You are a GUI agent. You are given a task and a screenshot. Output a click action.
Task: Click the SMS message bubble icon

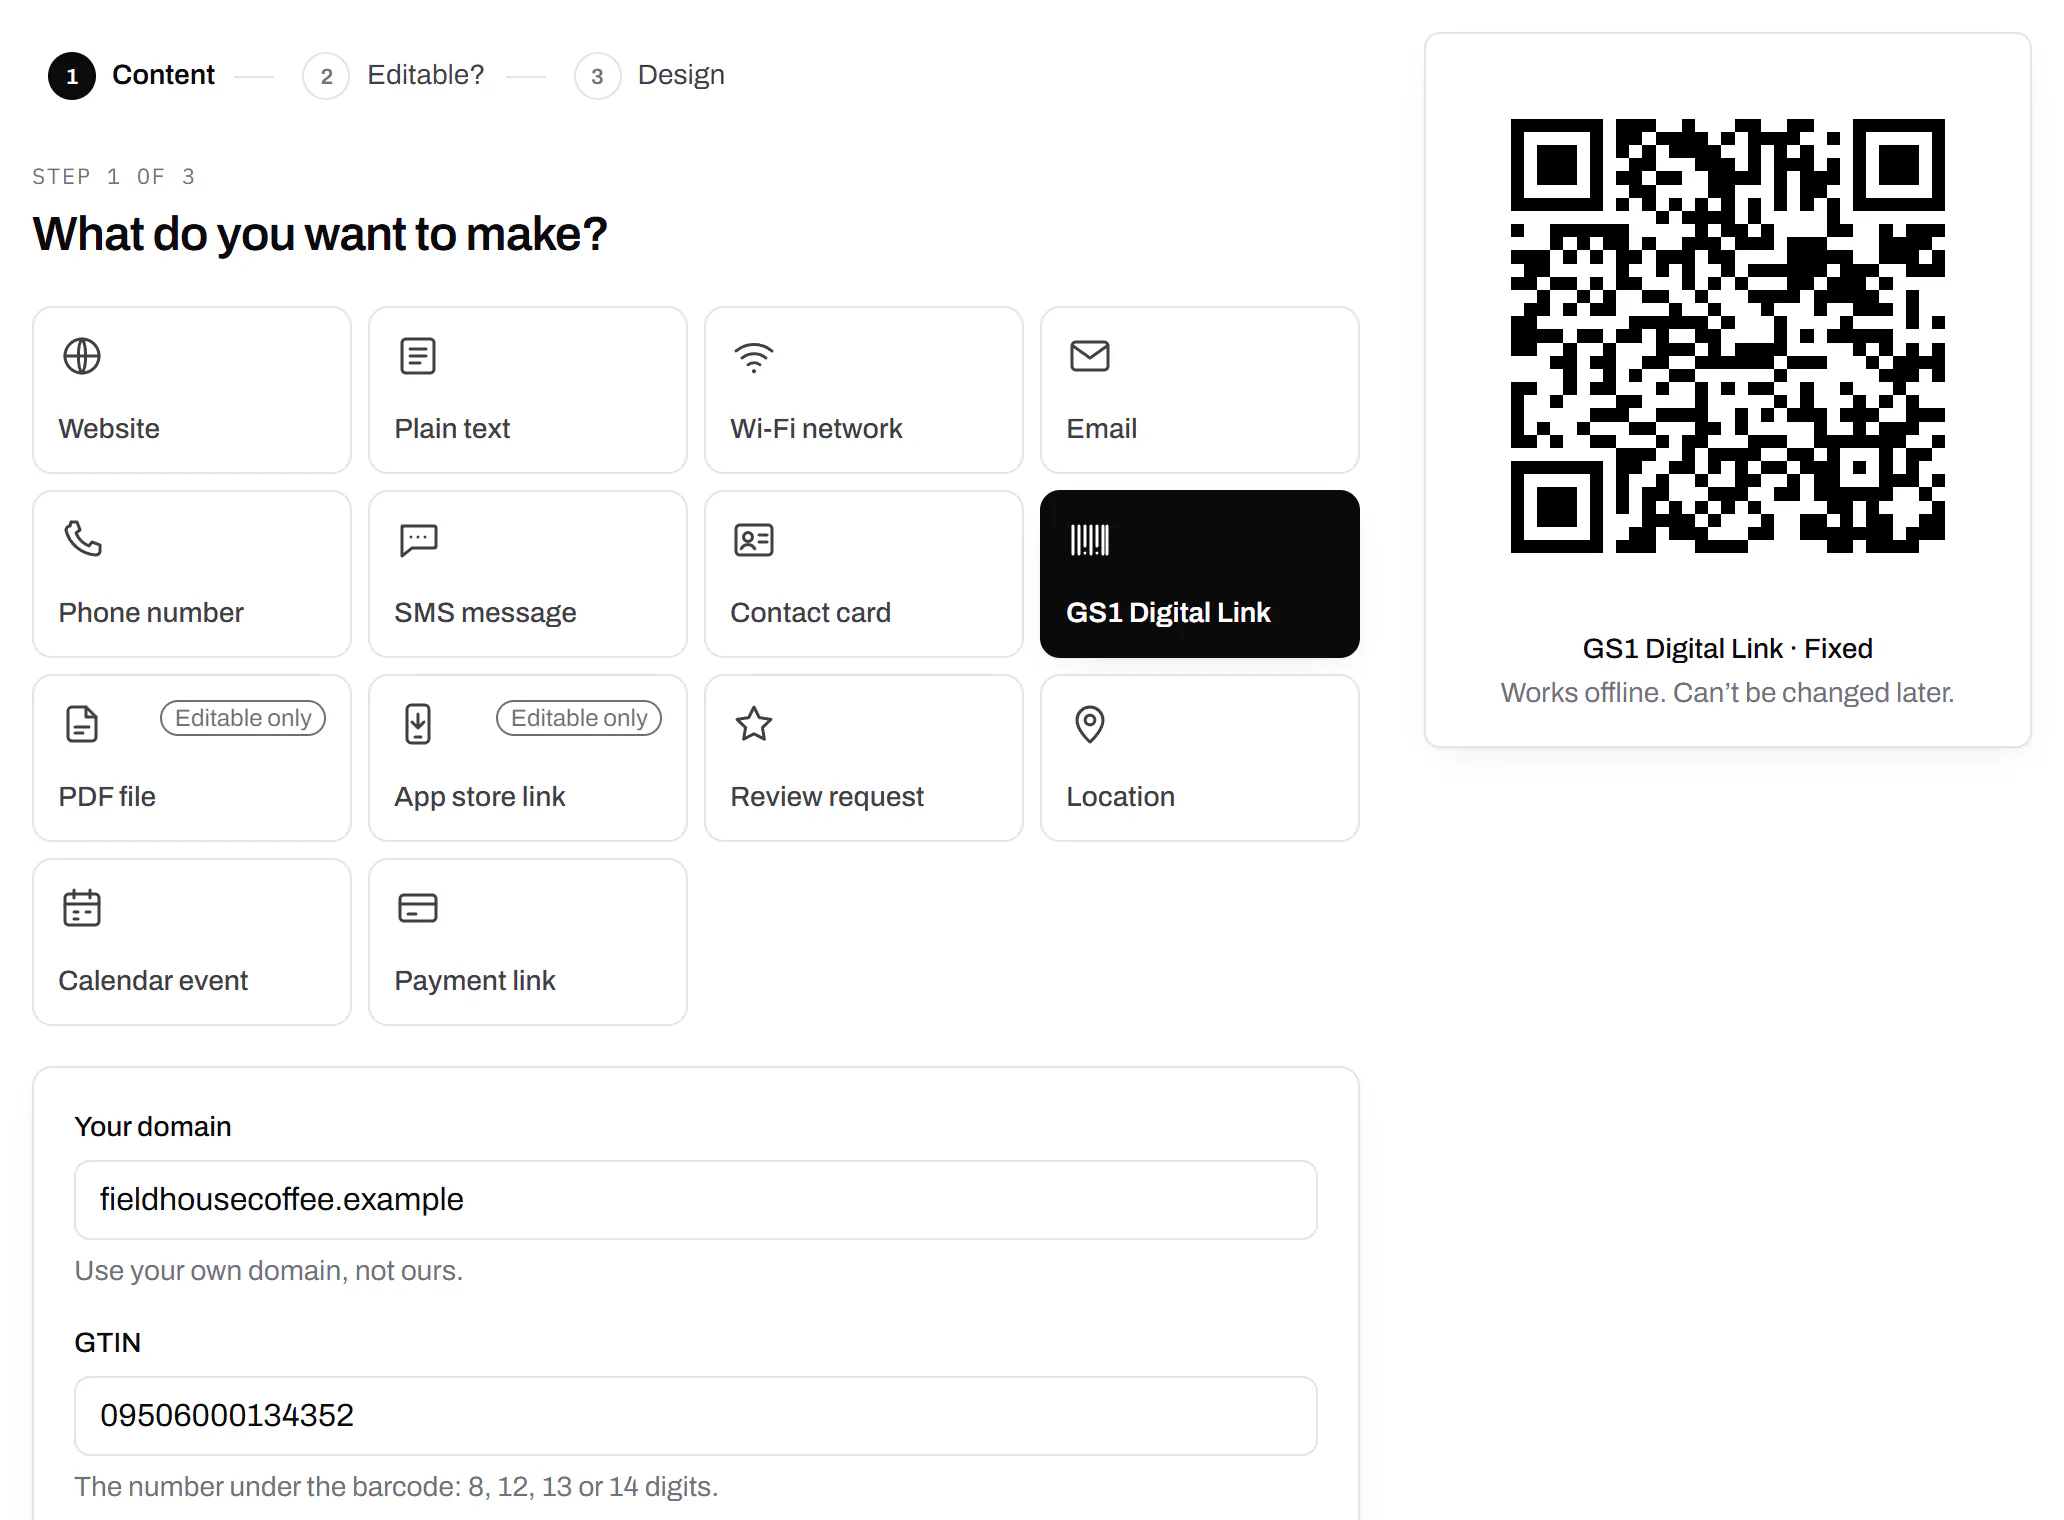[x=418, y=540]
